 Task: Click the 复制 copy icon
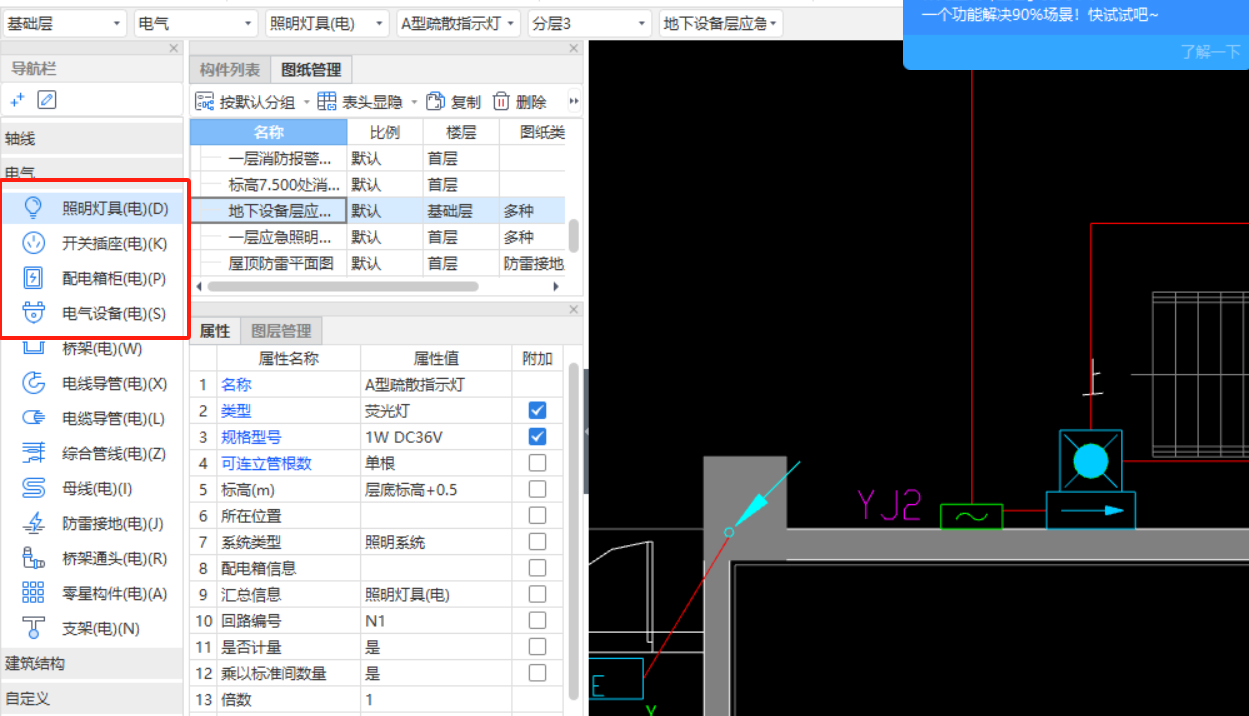435,101
